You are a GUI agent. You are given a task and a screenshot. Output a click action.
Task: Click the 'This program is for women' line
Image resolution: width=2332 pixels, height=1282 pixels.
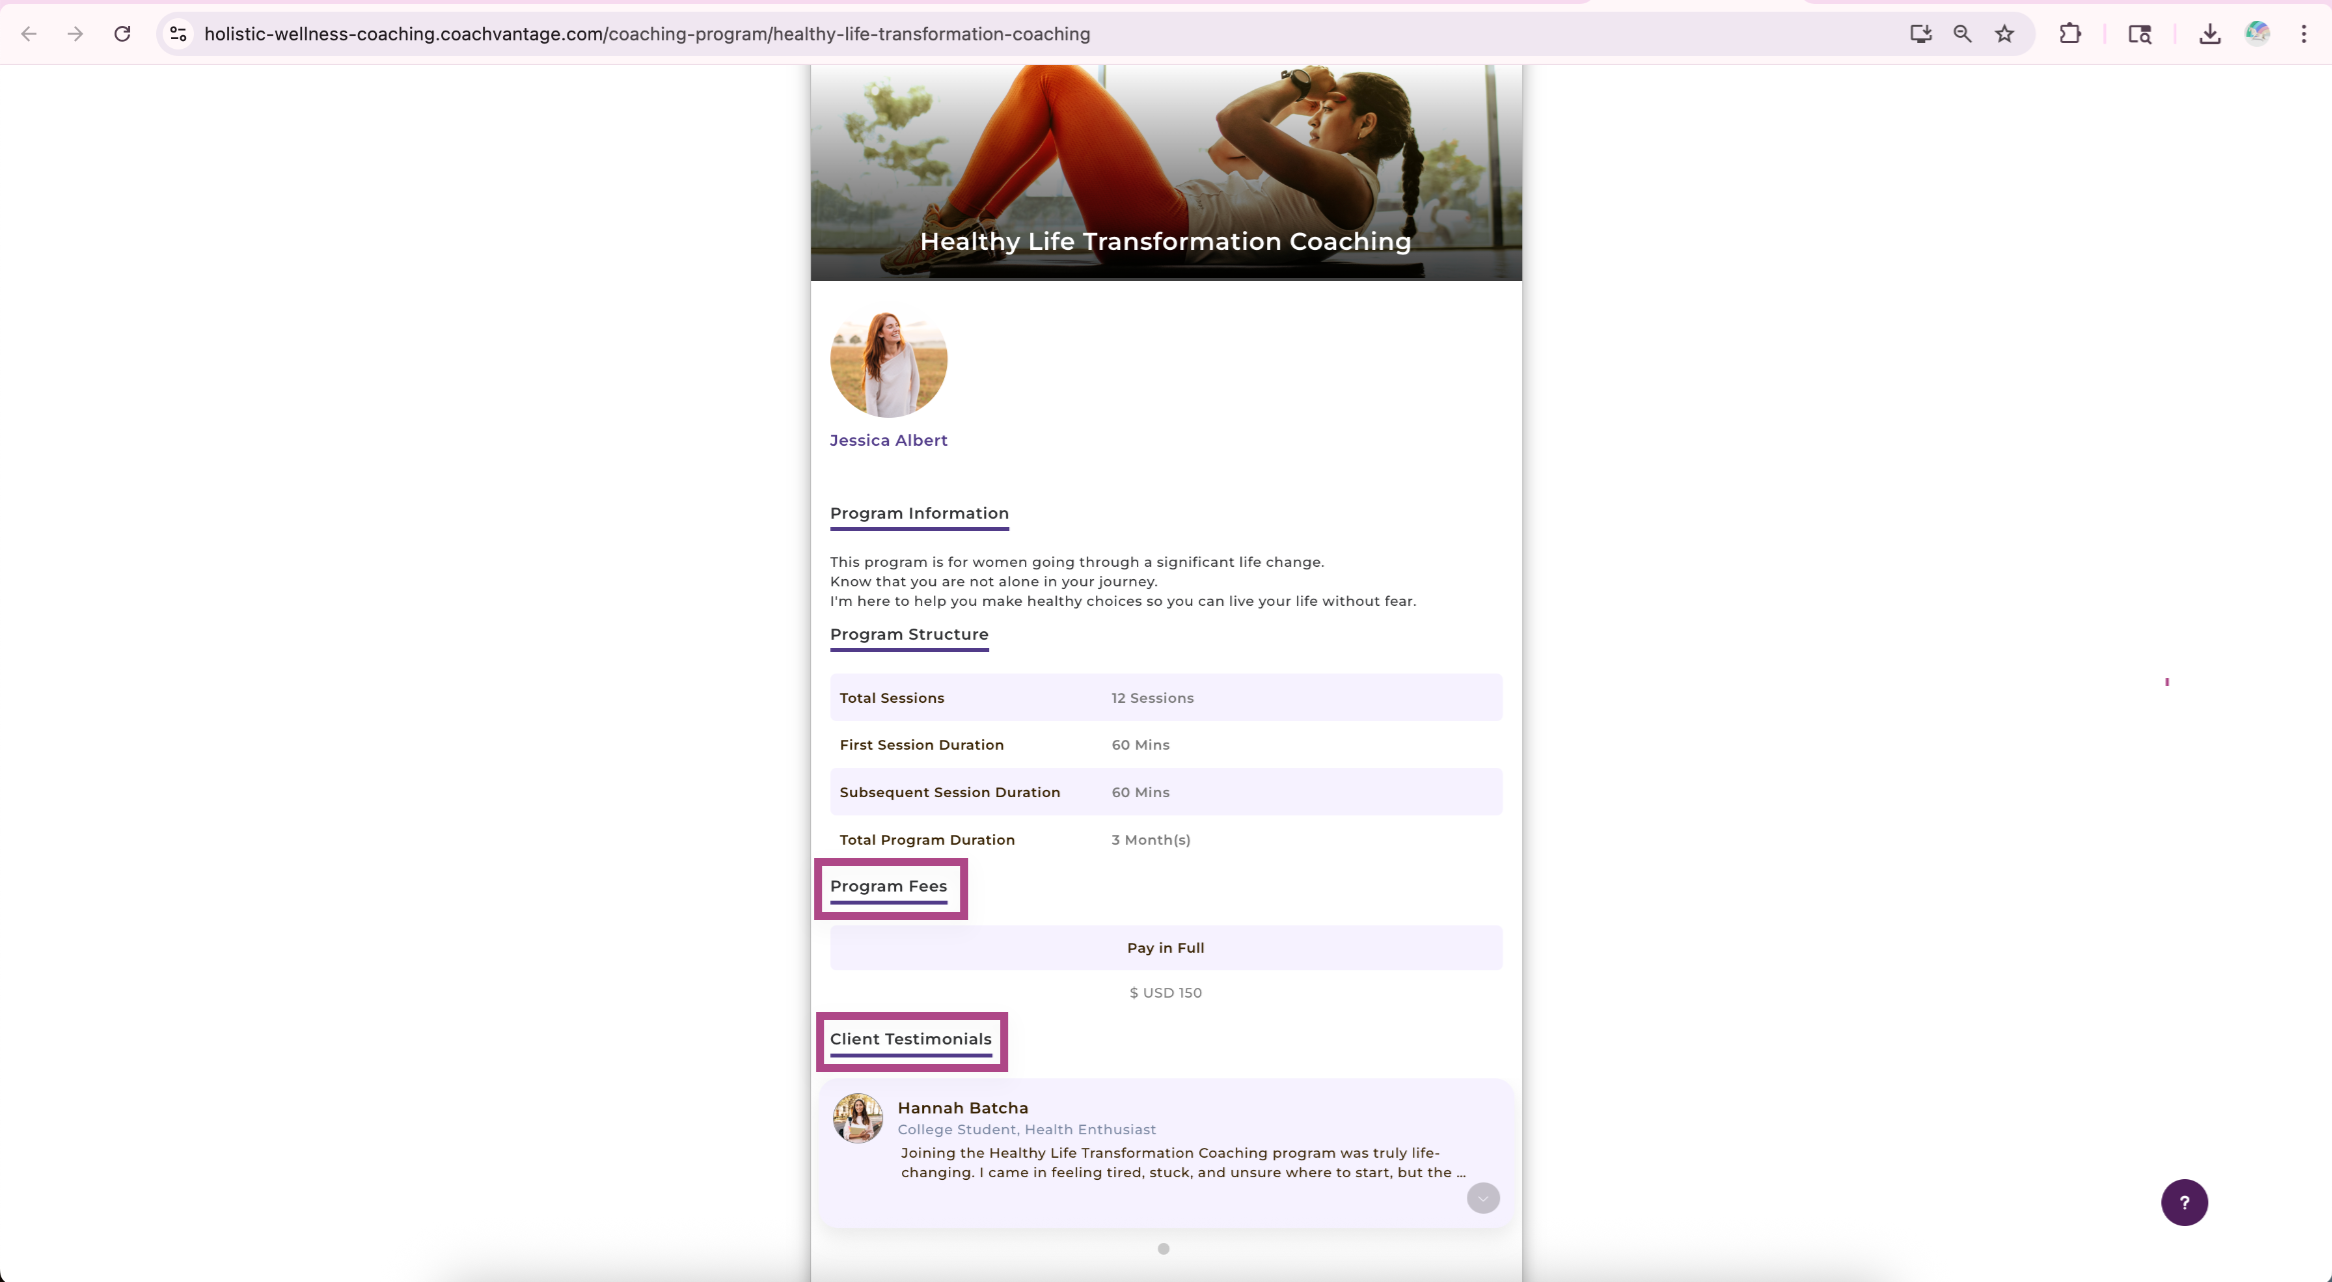pos(1077,562)
